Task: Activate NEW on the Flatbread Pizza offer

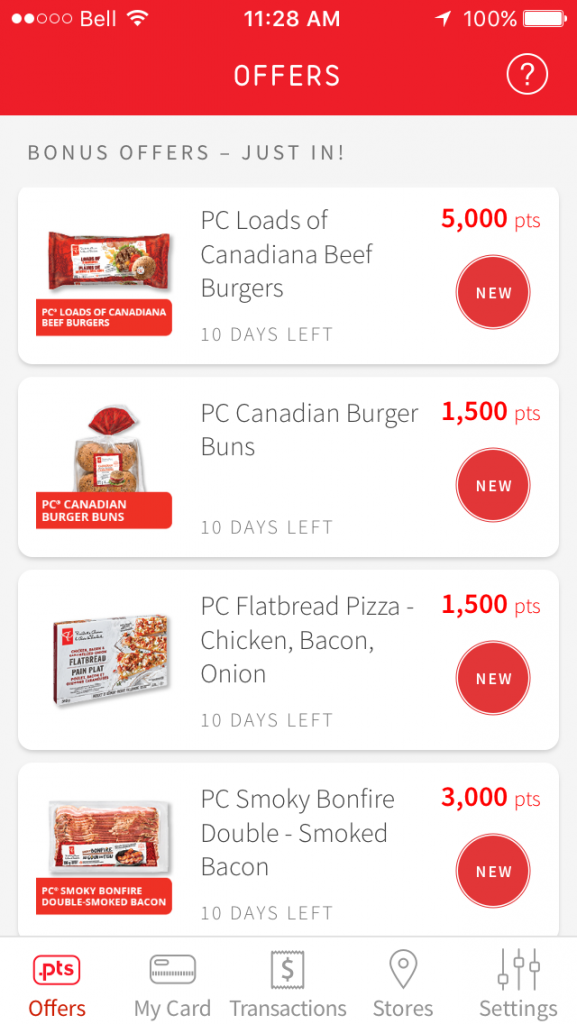Action: (493, 678)
